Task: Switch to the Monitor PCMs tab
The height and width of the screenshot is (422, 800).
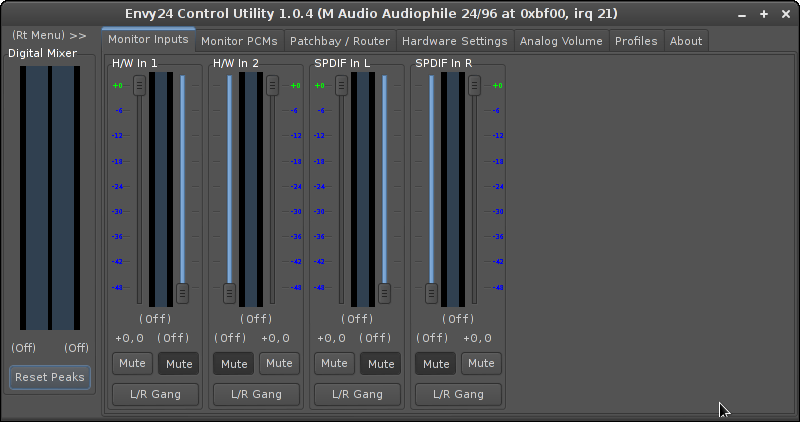Action: [x=239, y=41]
